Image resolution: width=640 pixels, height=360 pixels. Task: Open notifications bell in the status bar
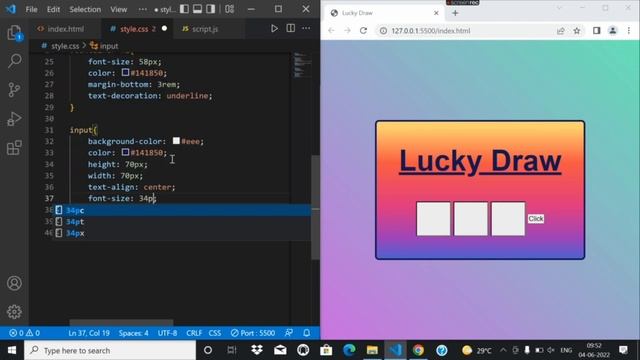coord(307,333)
